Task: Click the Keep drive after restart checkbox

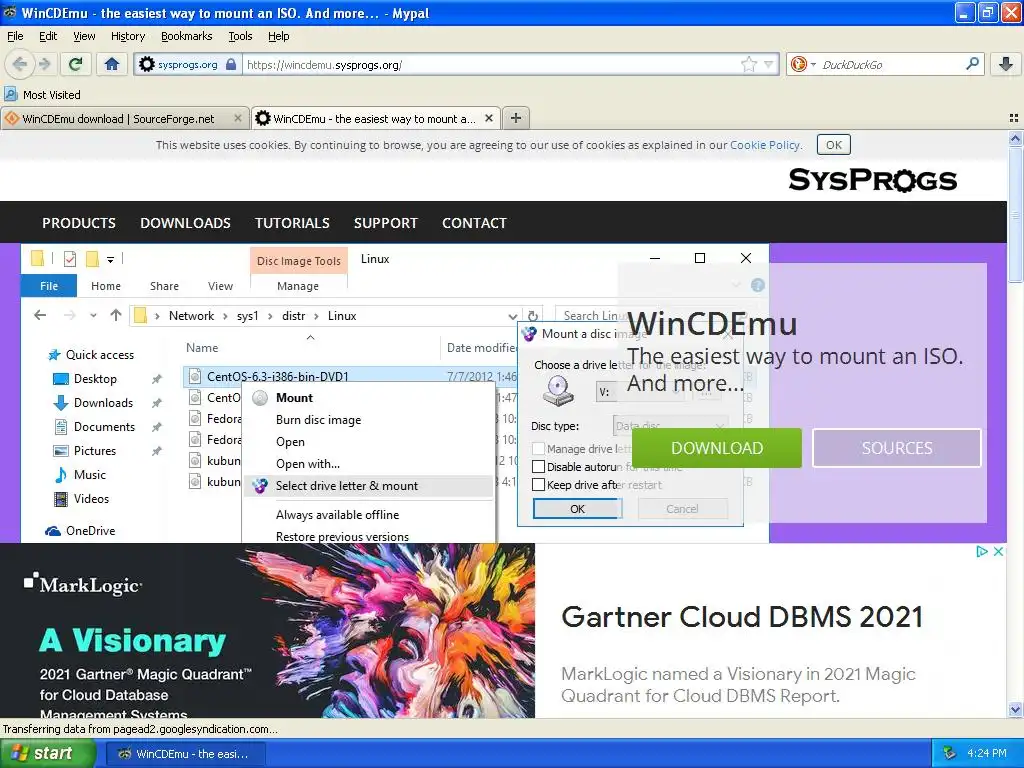Action: [538, 485]
